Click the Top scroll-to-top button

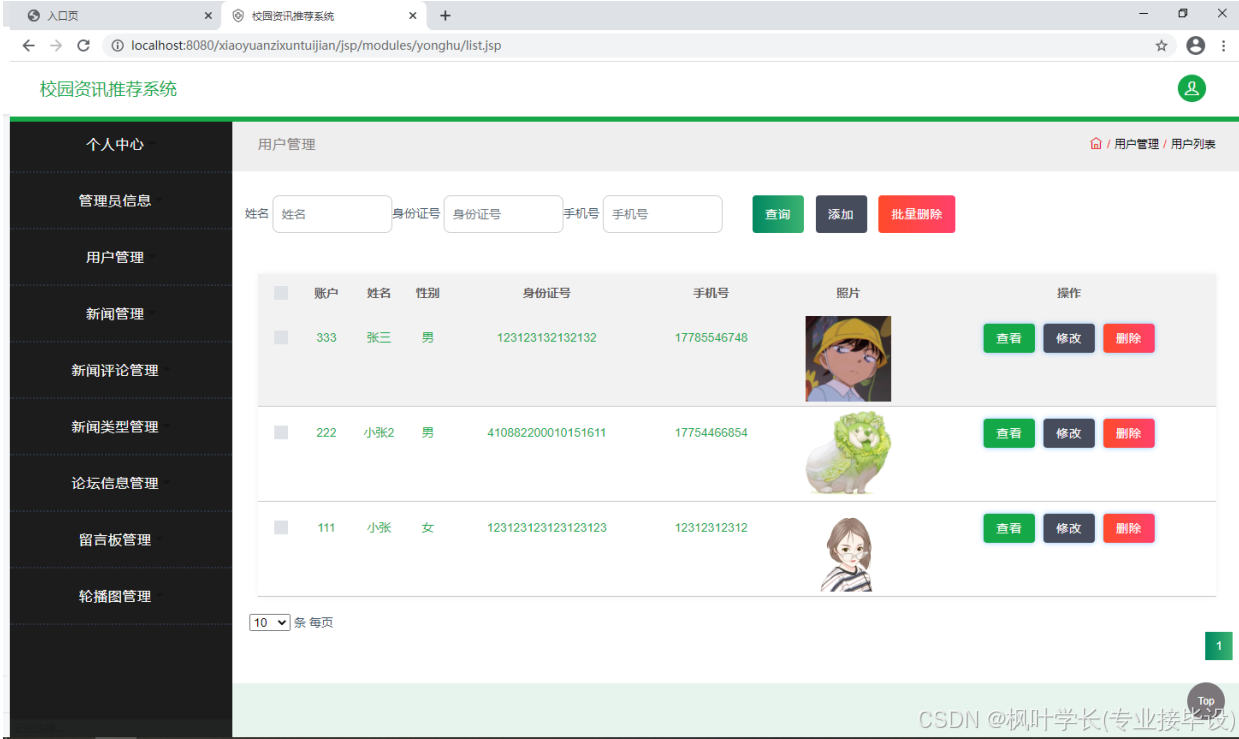coord(1206,700)
